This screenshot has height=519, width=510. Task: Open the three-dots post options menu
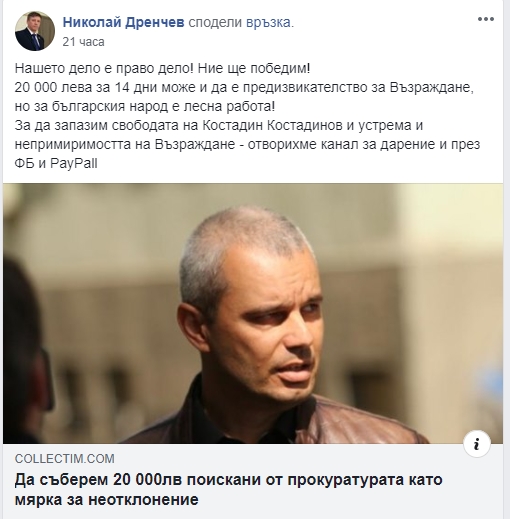pyautogui.click(x=486, y=19)
